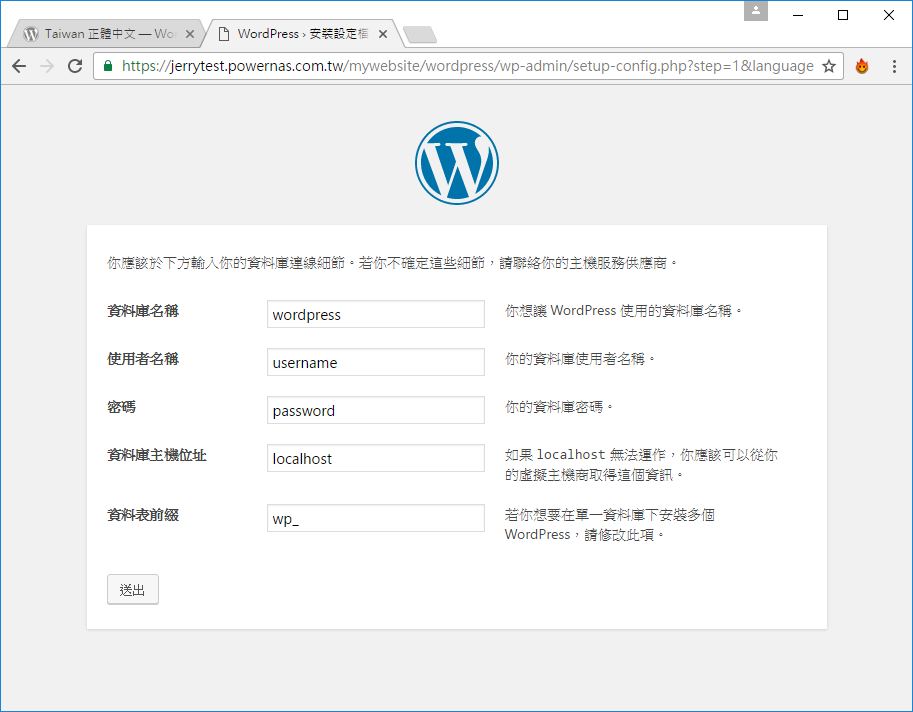Open the flame extension icon
The height and width of the screenshot is (712, 913).
tap(862, 66)
